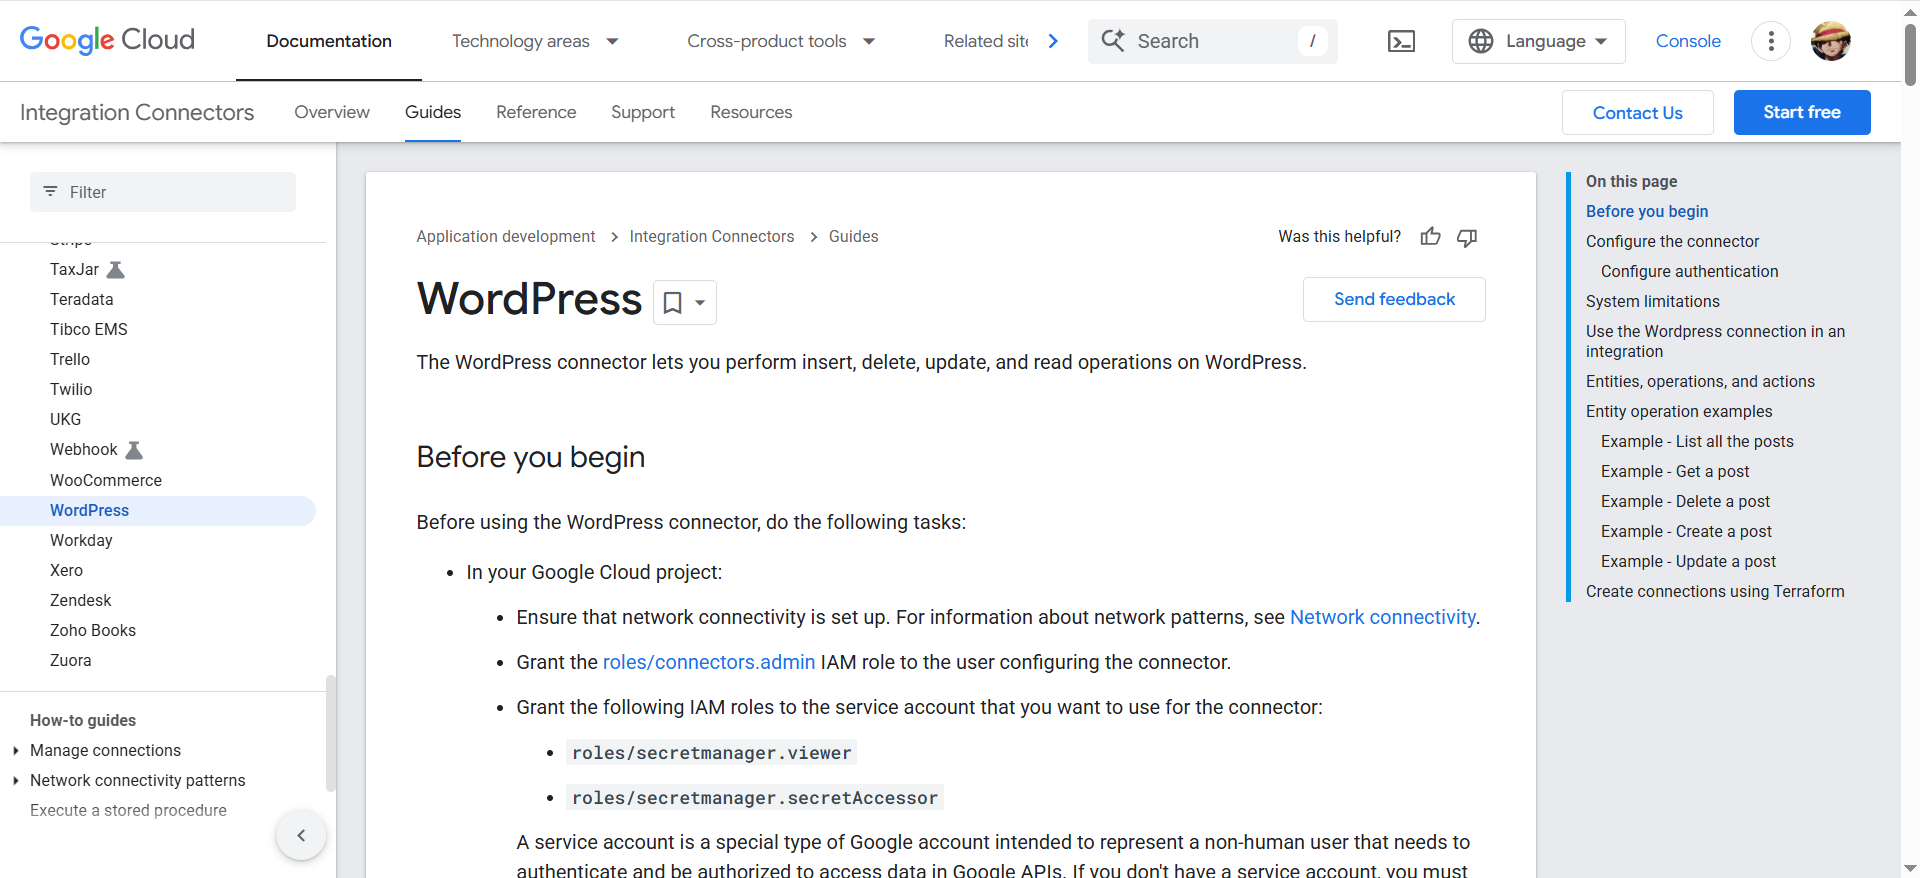Click the Start free button

[x=1802, y=112]
